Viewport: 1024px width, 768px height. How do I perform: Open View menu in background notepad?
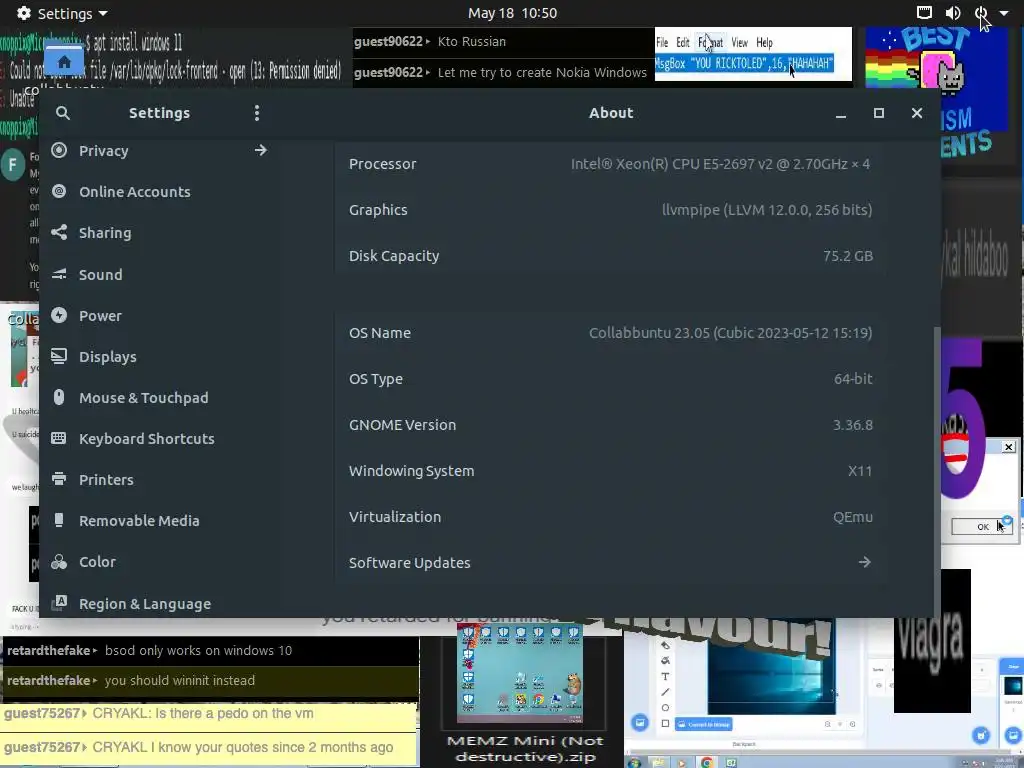click(739, 43)
